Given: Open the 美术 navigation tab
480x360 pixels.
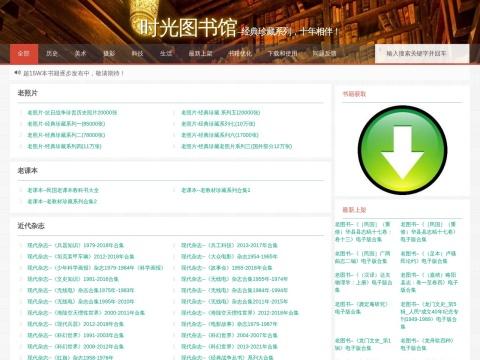Looking at the screenshot, I should coord(80,53).
